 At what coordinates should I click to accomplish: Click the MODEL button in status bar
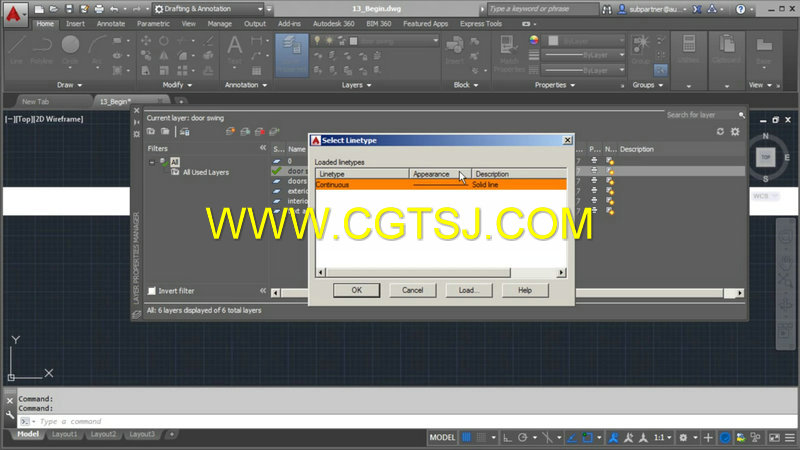point(442,438)
